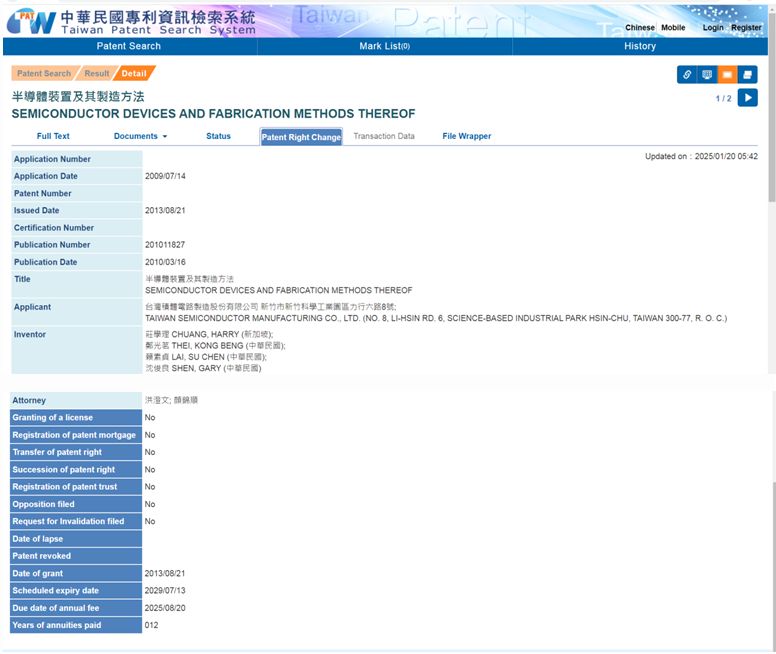
Task: Open the File Wrapper tab
Action: 467,136
